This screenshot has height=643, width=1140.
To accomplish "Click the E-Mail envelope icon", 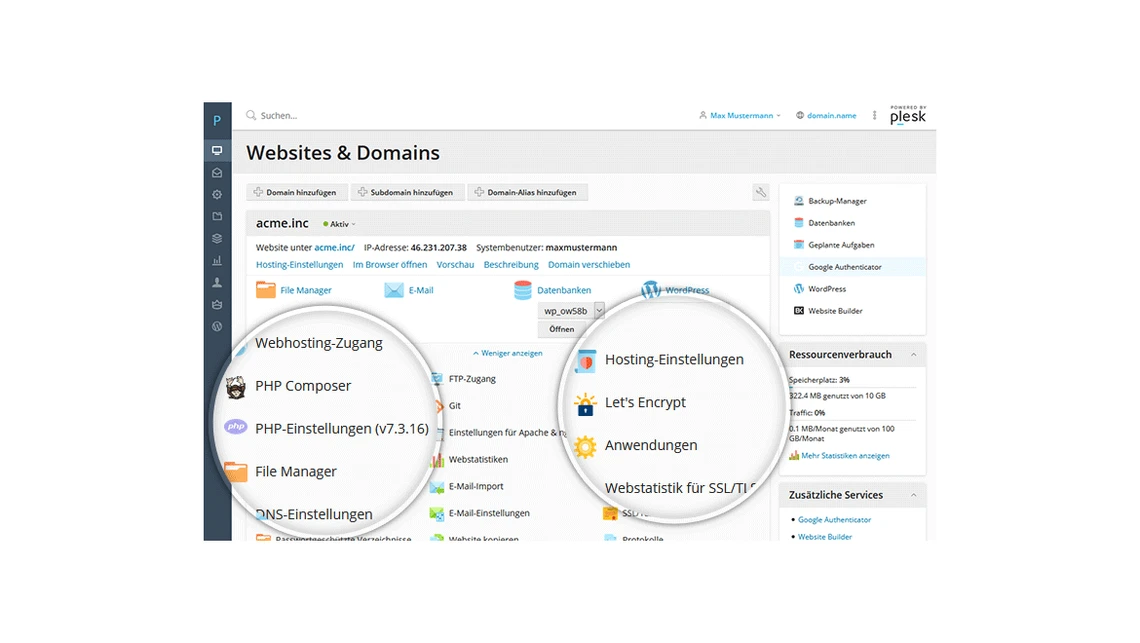I will pyautogui.click(x=394, y=290).
